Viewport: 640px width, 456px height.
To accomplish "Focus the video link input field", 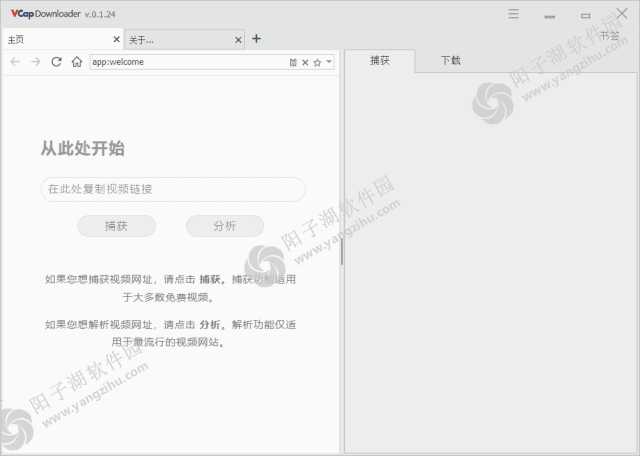I will [x=173, y=189].
